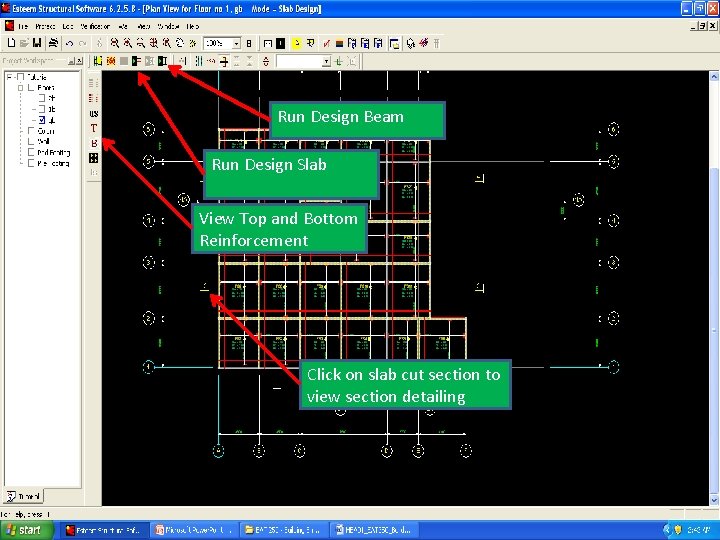Collapse the Floors tree node expander

pyautogui.click(x=21, y=87)
